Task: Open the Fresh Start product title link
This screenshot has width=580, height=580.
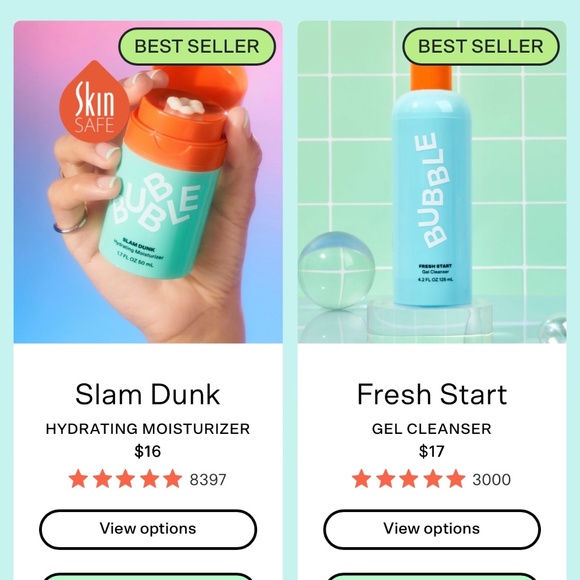Action: pyautogui.click(x=432, y=394)
